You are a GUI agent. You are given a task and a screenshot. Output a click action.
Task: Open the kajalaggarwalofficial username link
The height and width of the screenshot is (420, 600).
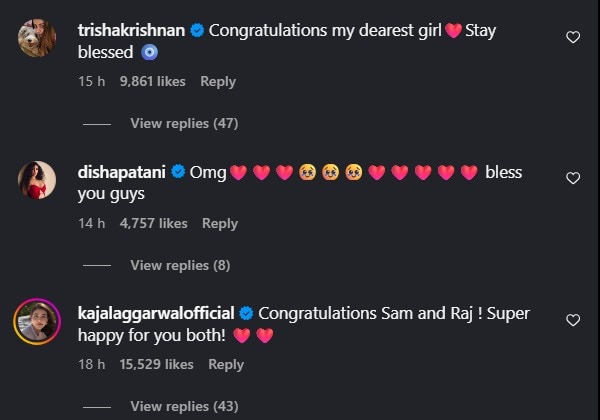[156, 313]
